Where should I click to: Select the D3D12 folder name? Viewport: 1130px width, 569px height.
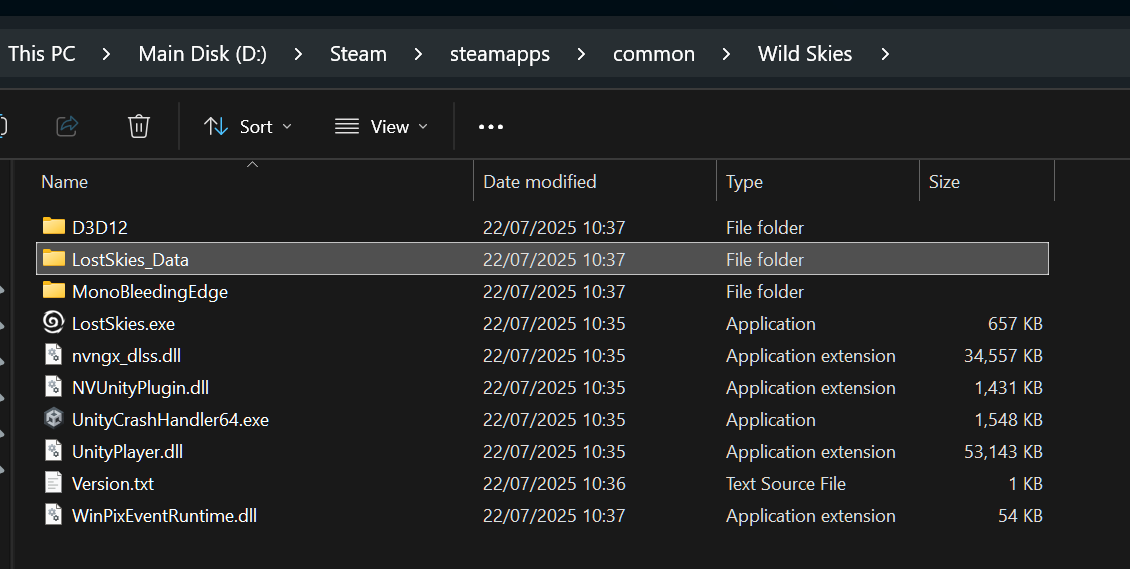click(99, 228)
